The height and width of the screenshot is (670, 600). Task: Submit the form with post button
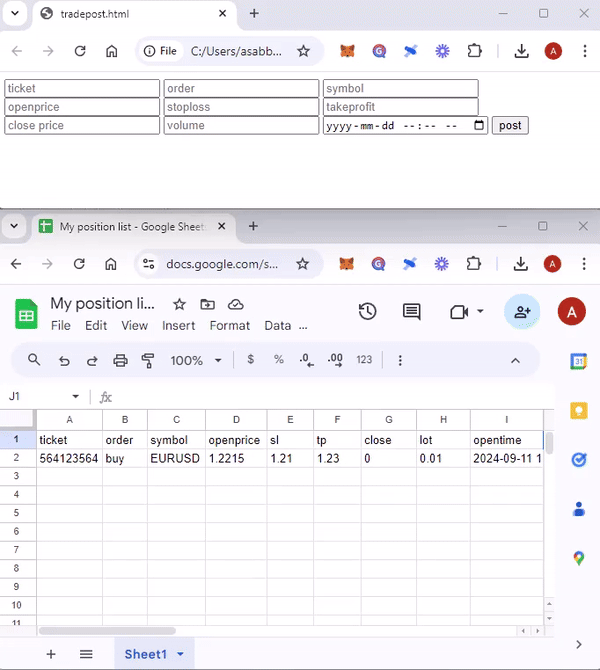pyautogui.click(x=510, y=125)
